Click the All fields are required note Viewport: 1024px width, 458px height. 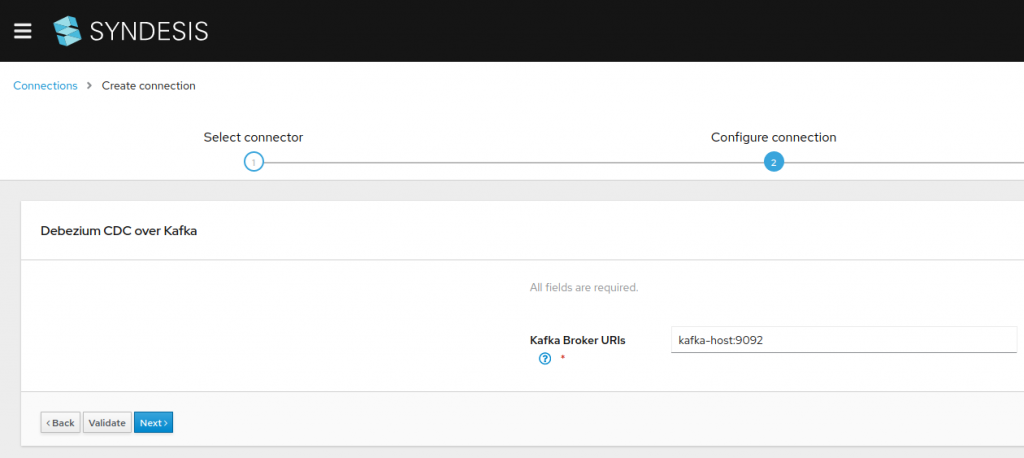click(584, 288)
